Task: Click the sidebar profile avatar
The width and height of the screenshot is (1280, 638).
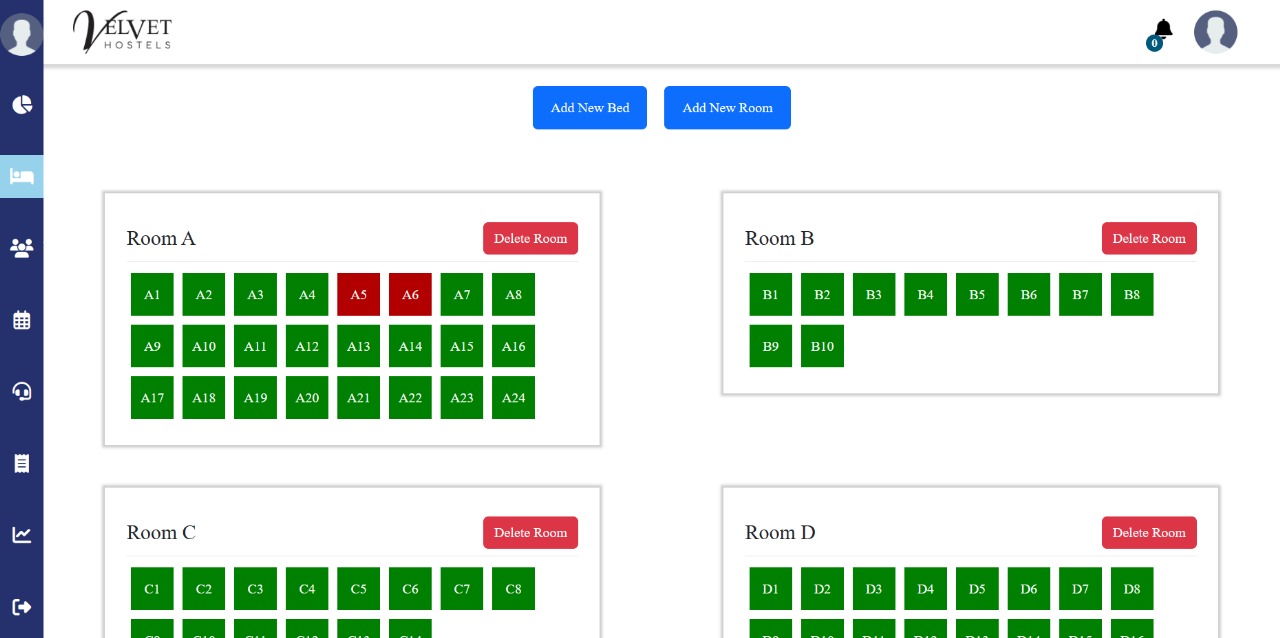Action: (x=21, y=34)
